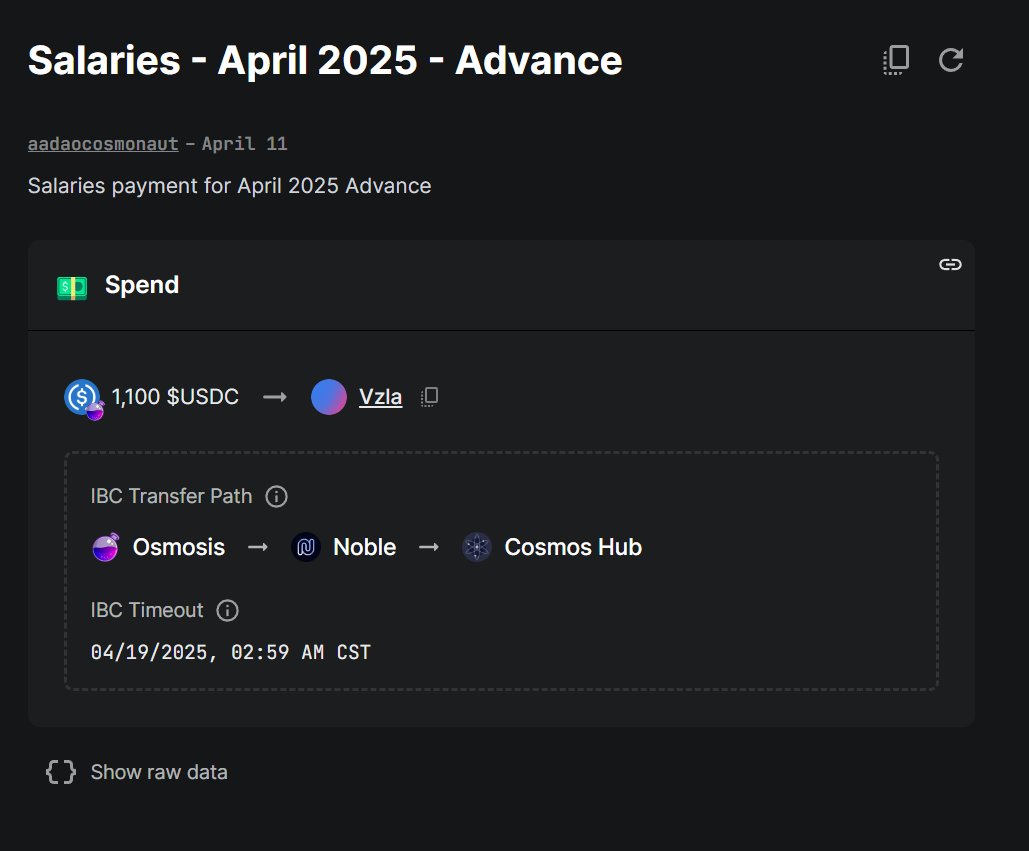
Task: Copy link to the Spend action
Action: (x=950, y=264)
